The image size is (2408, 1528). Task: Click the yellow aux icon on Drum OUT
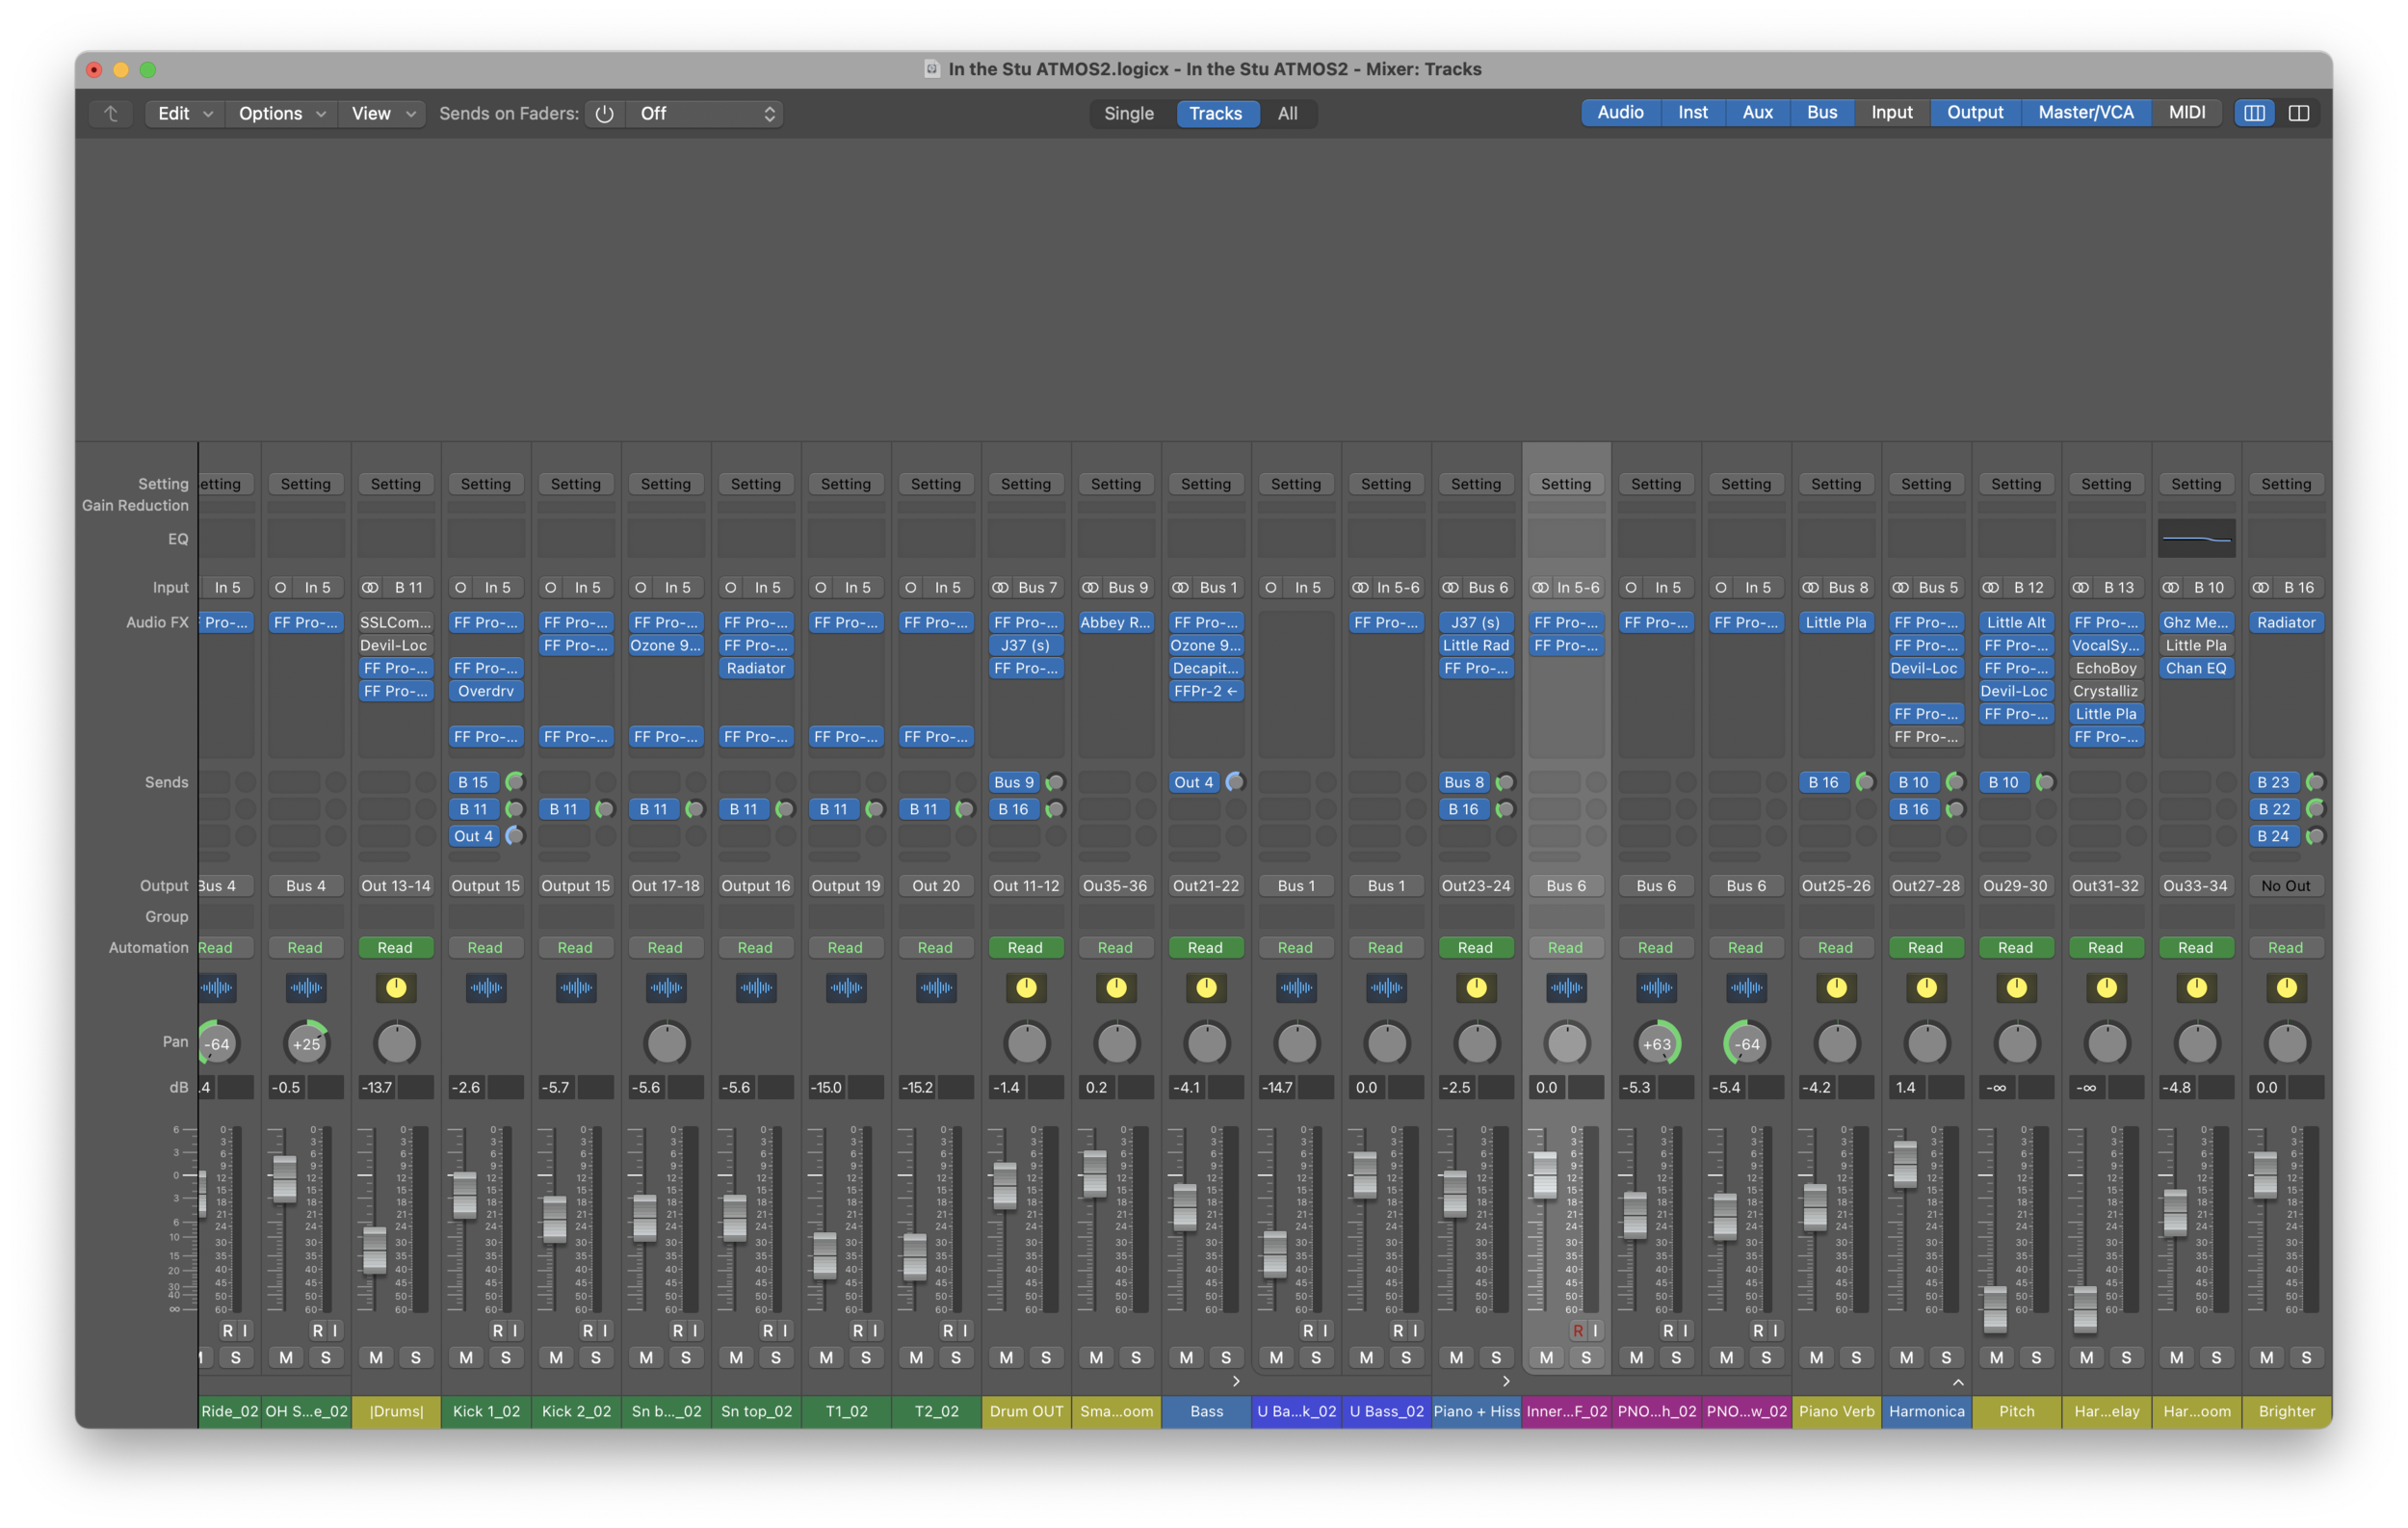1026,988
